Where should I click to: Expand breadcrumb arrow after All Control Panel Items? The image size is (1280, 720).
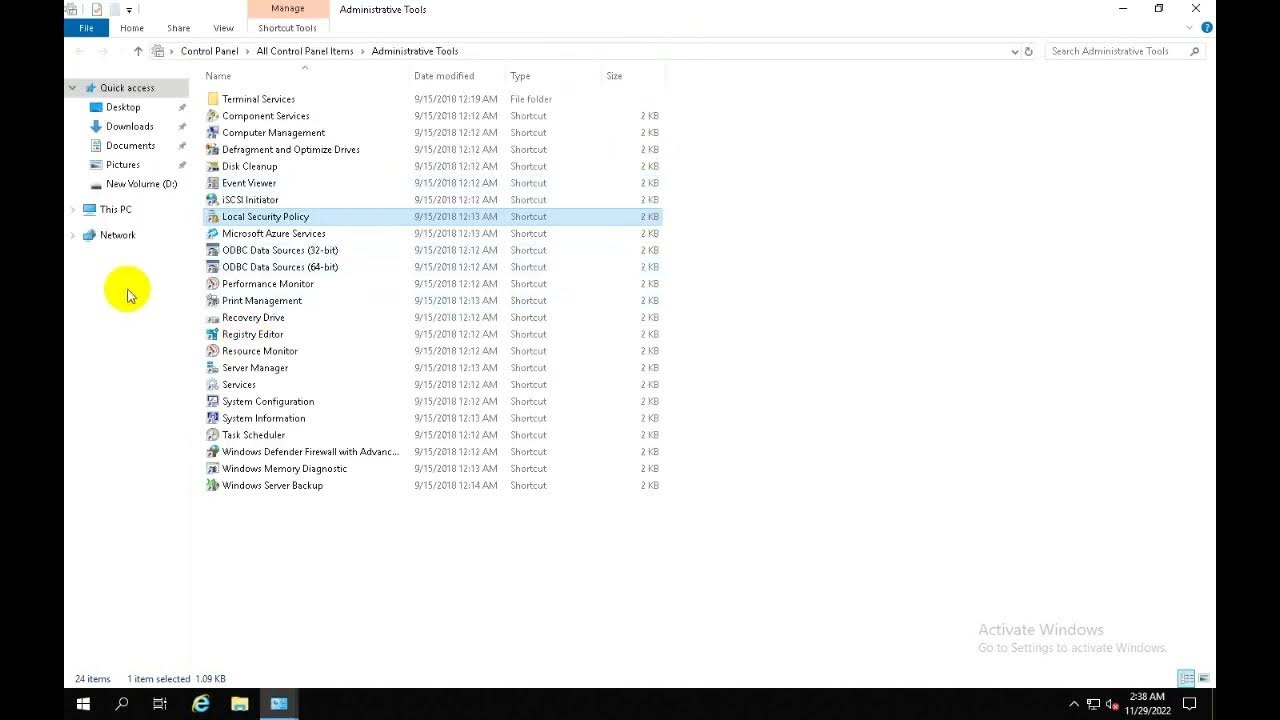click(x=363, y=51)
